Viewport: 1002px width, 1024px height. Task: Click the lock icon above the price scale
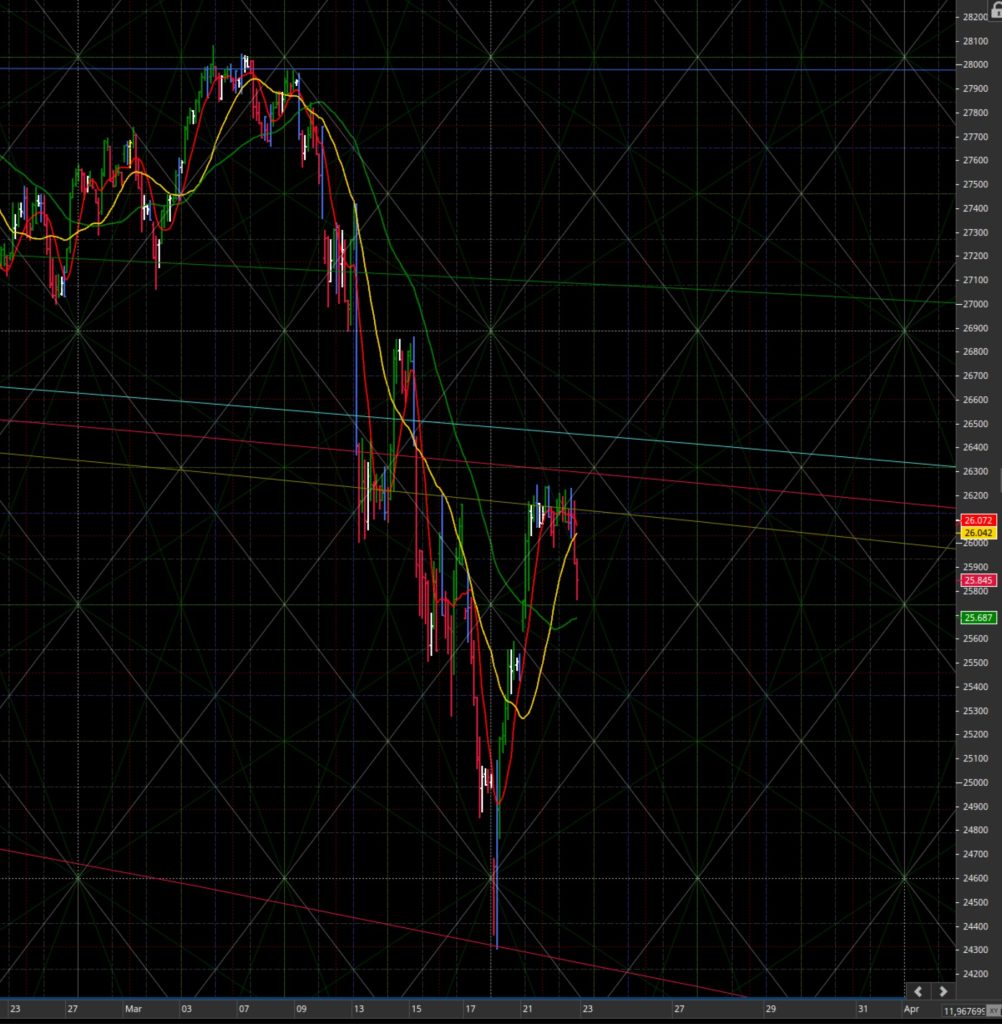(x=996, y=9)
